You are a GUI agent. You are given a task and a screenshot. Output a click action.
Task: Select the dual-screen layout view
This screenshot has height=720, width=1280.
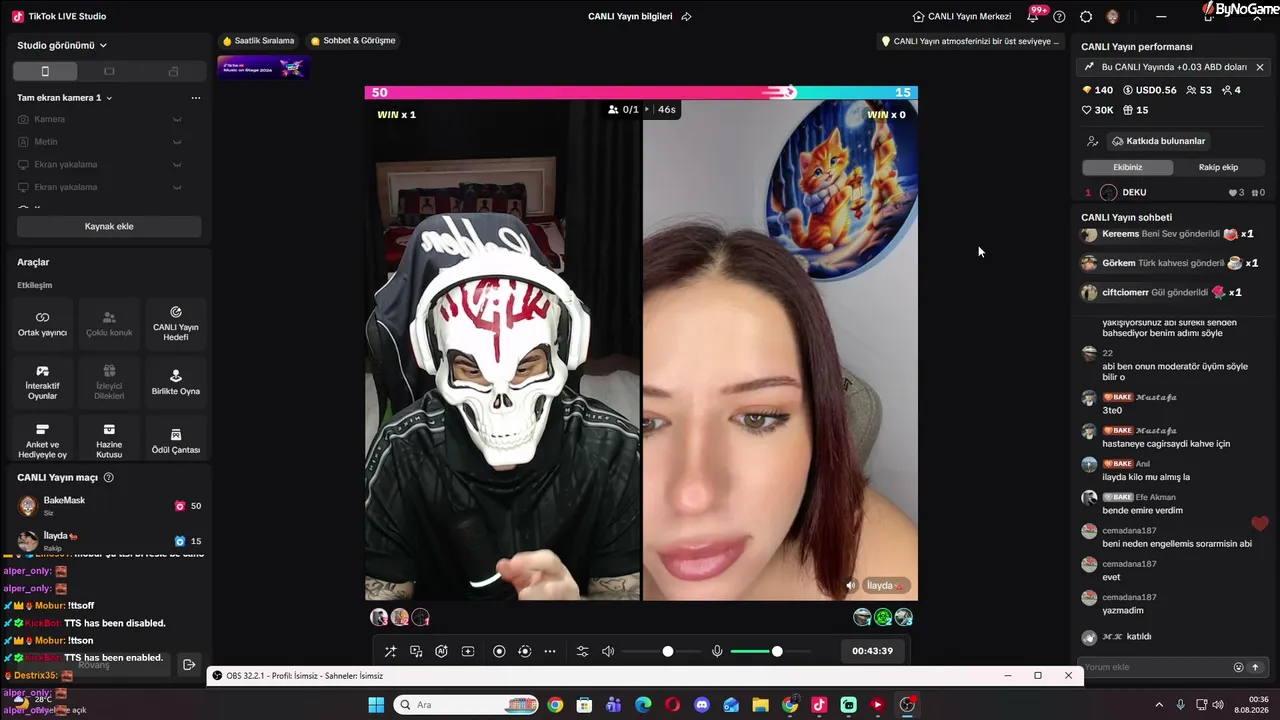coord(173,71)
